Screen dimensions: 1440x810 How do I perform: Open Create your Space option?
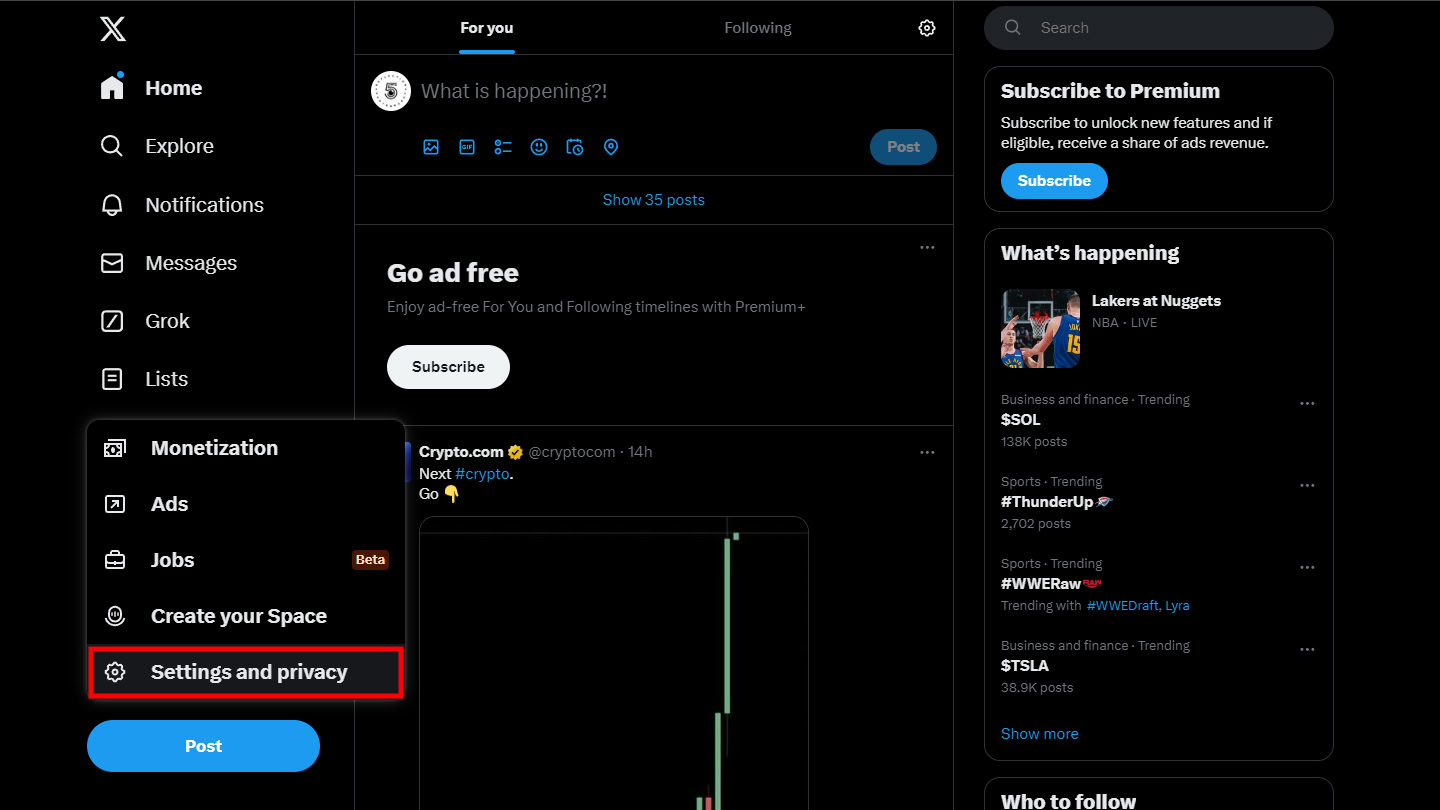click(x=238, y=616)
